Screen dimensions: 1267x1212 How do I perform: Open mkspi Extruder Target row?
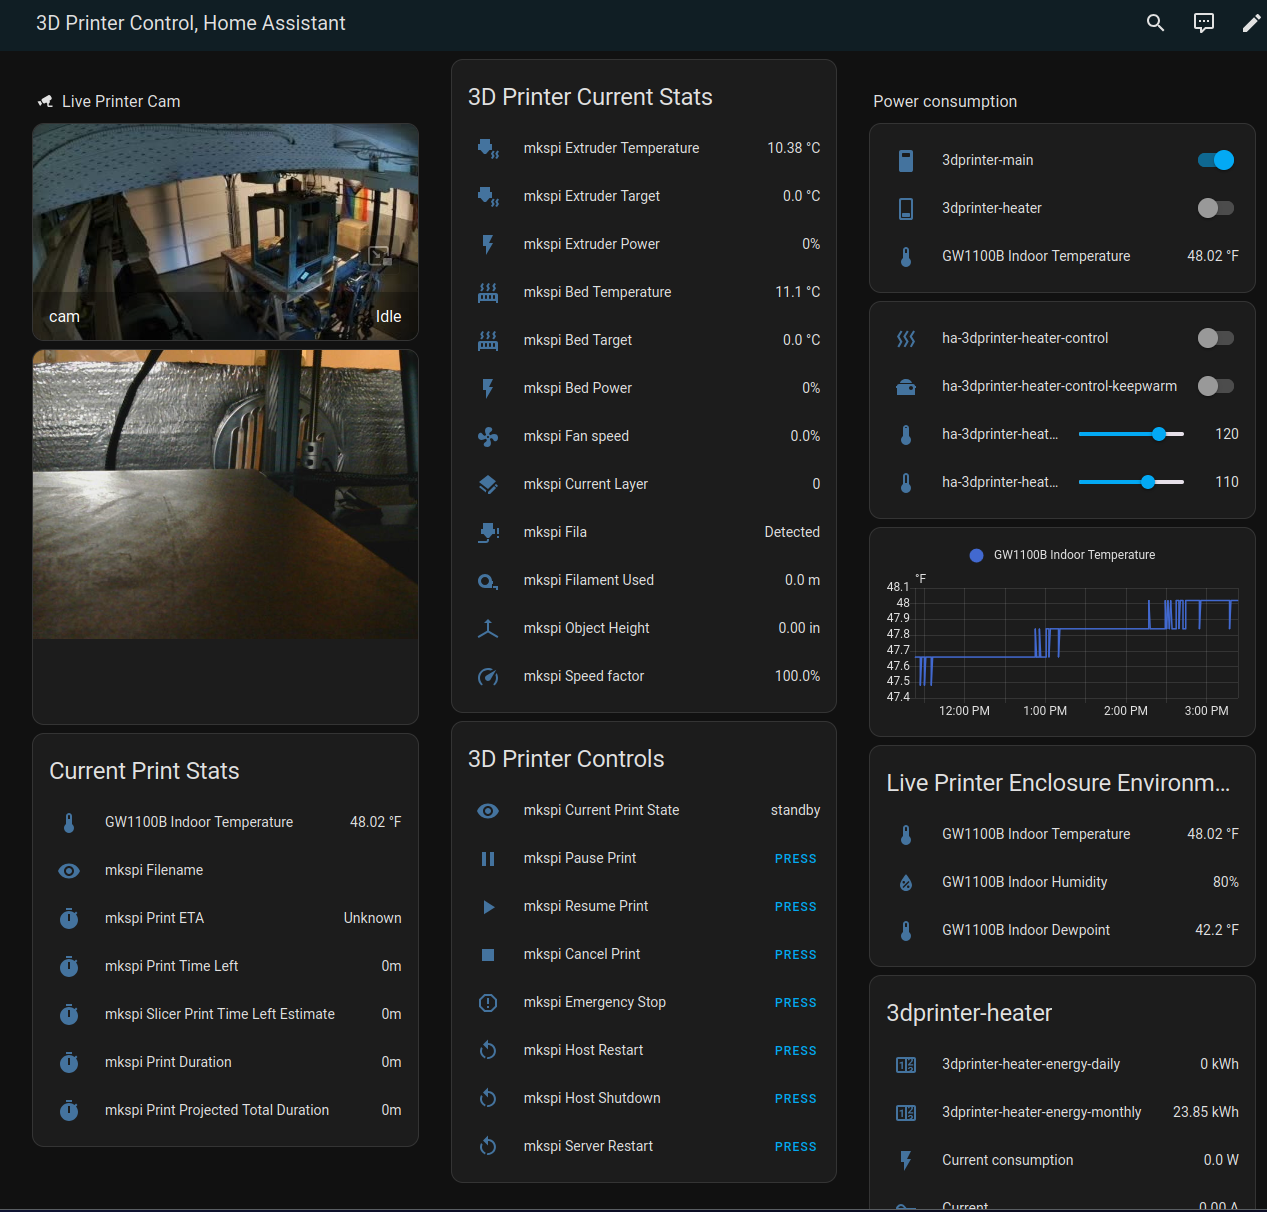pyautogui.click(x=644, y=196)
